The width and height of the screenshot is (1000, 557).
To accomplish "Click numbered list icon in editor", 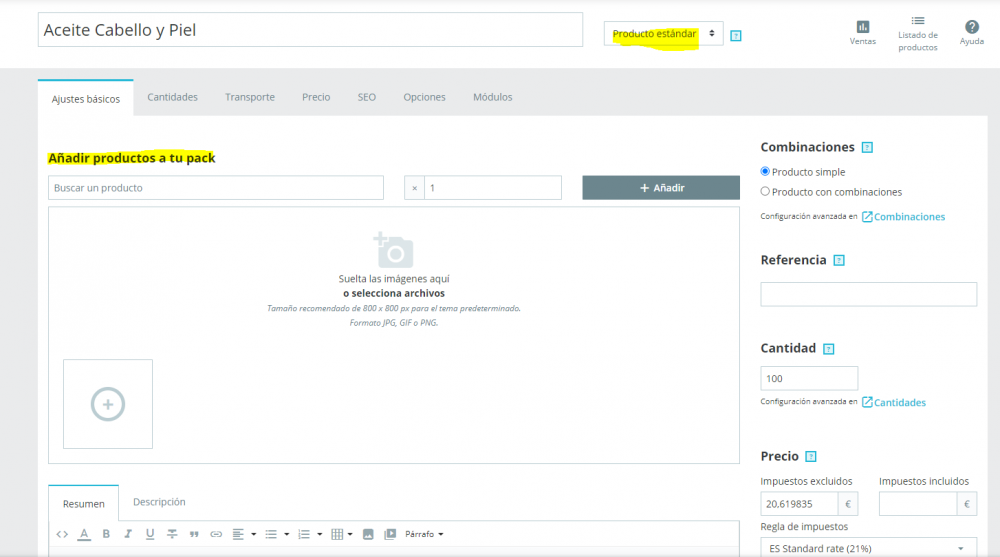I will tap(304, 534).
